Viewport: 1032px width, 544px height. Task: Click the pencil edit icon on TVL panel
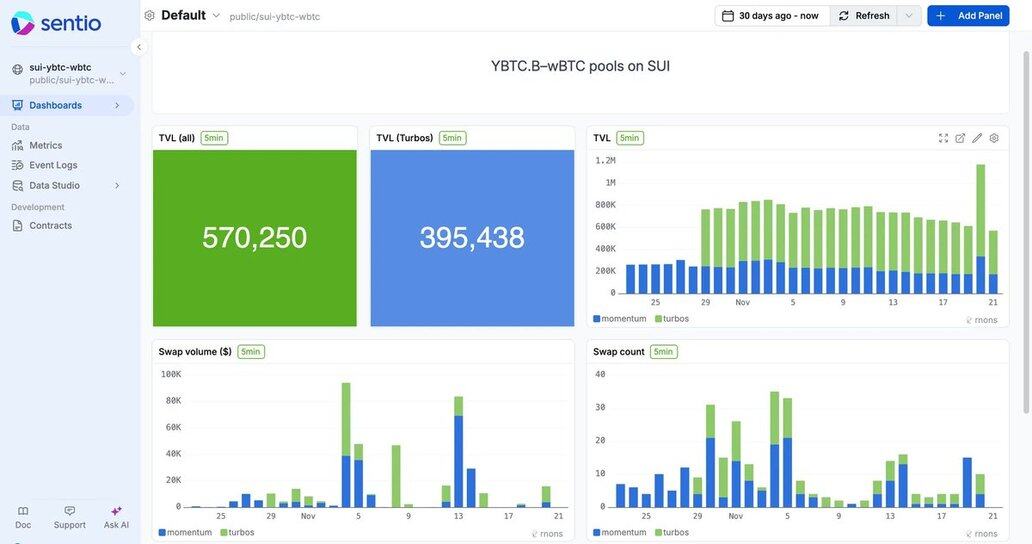pyautogui.click(x=977, y=138)
